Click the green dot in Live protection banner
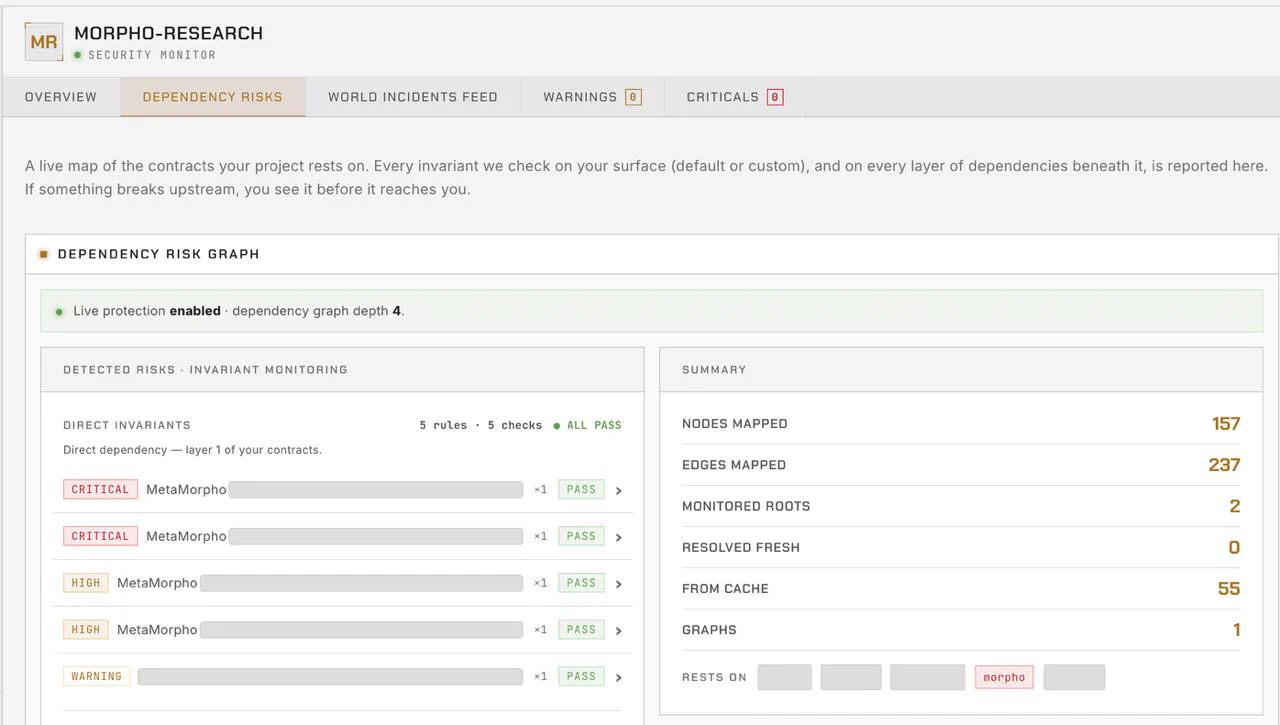The image size is (1280, 725). (60, 311)
